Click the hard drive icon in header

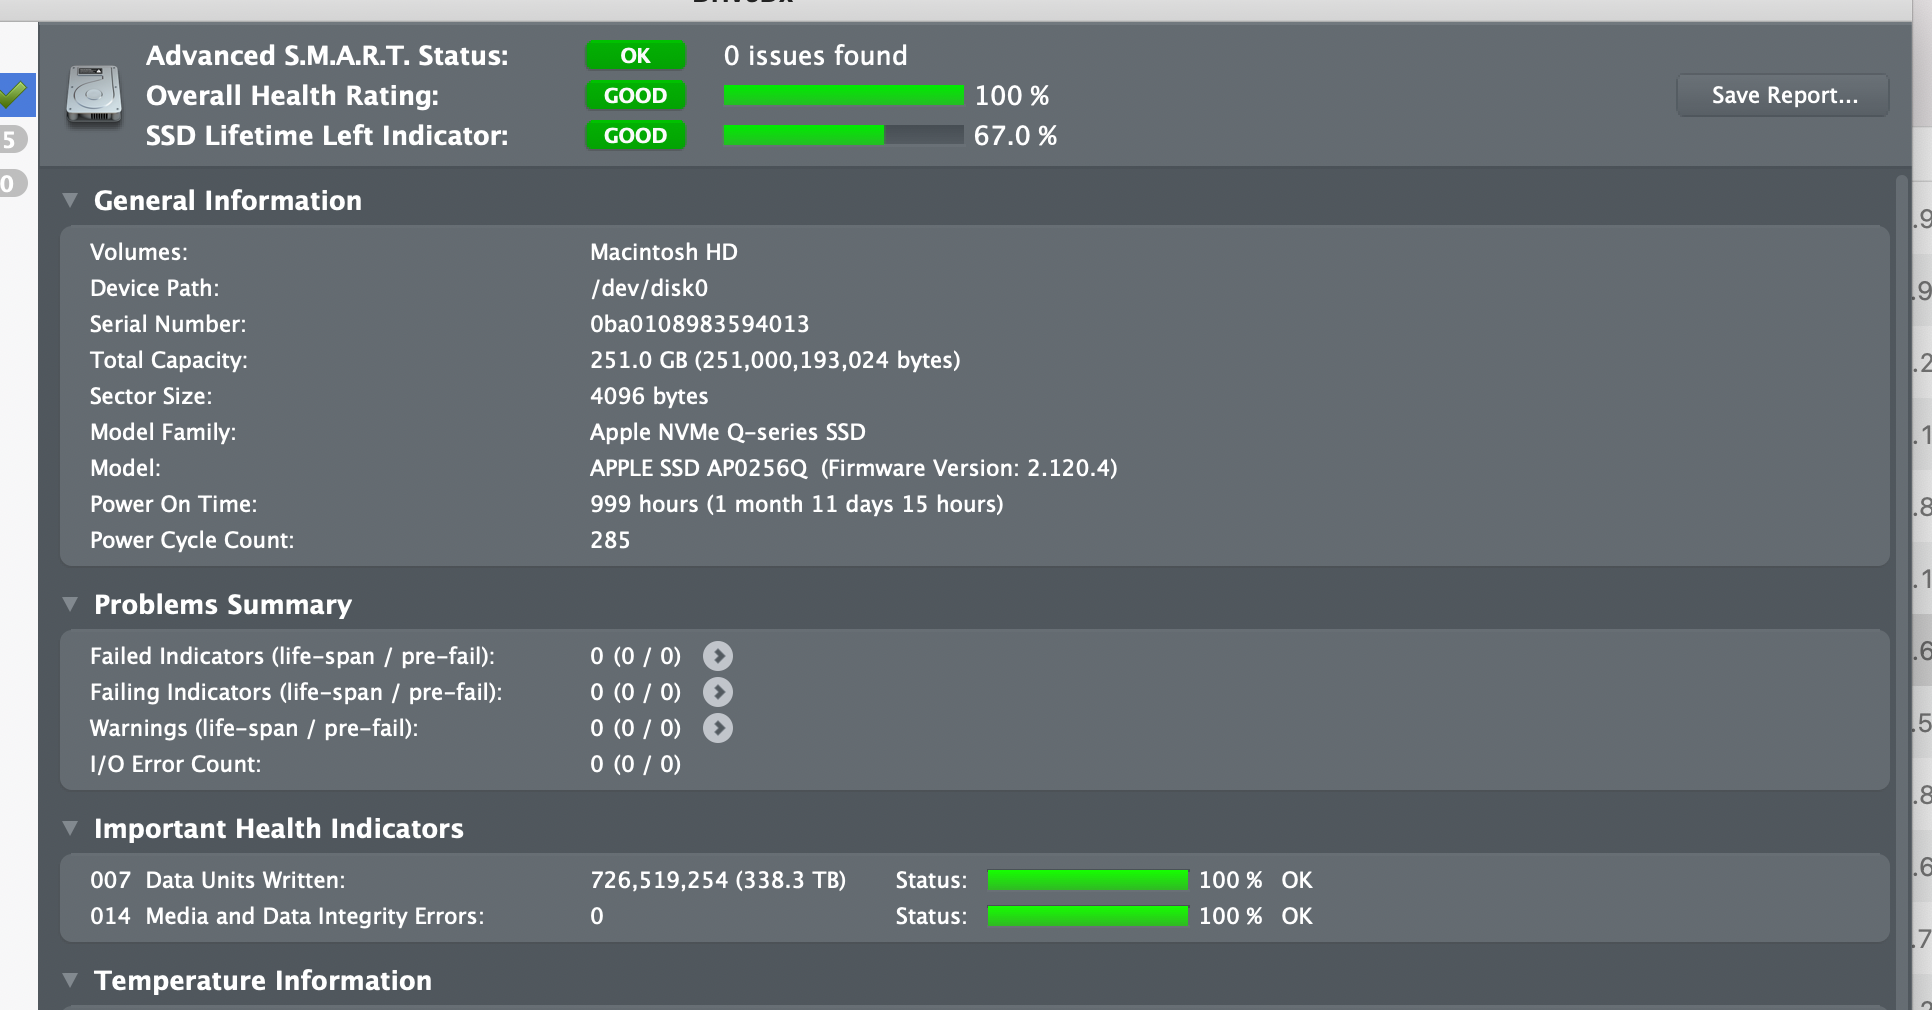94,96
